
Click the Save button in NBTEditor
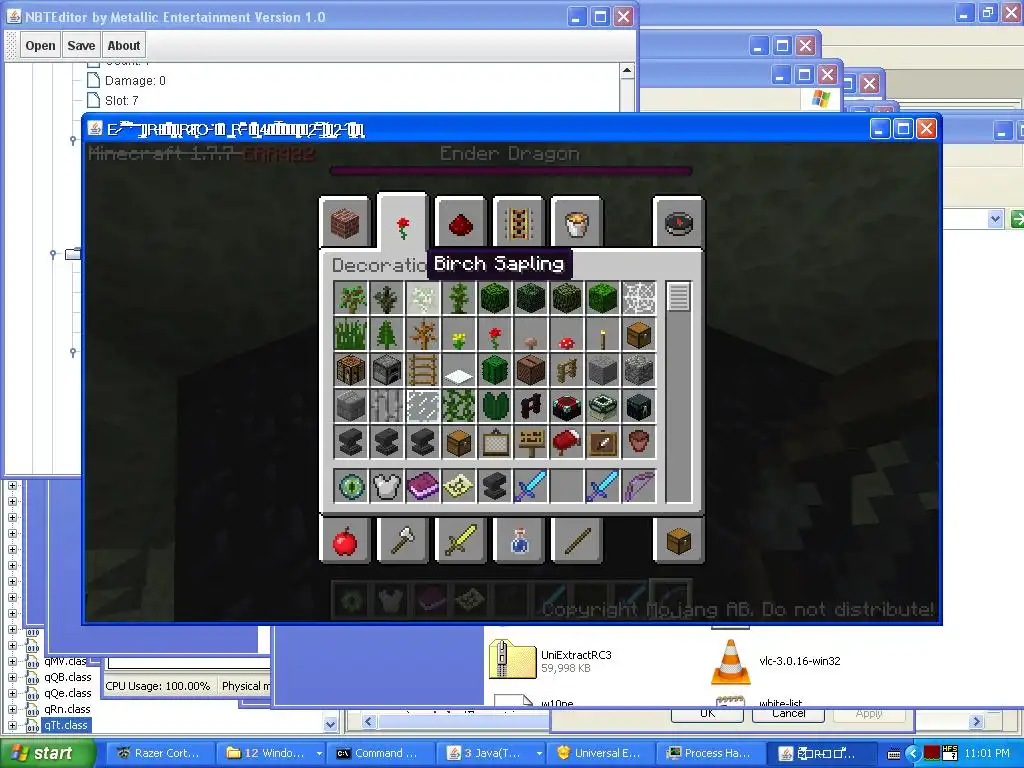pyautogui.click(x=81, y=46)
